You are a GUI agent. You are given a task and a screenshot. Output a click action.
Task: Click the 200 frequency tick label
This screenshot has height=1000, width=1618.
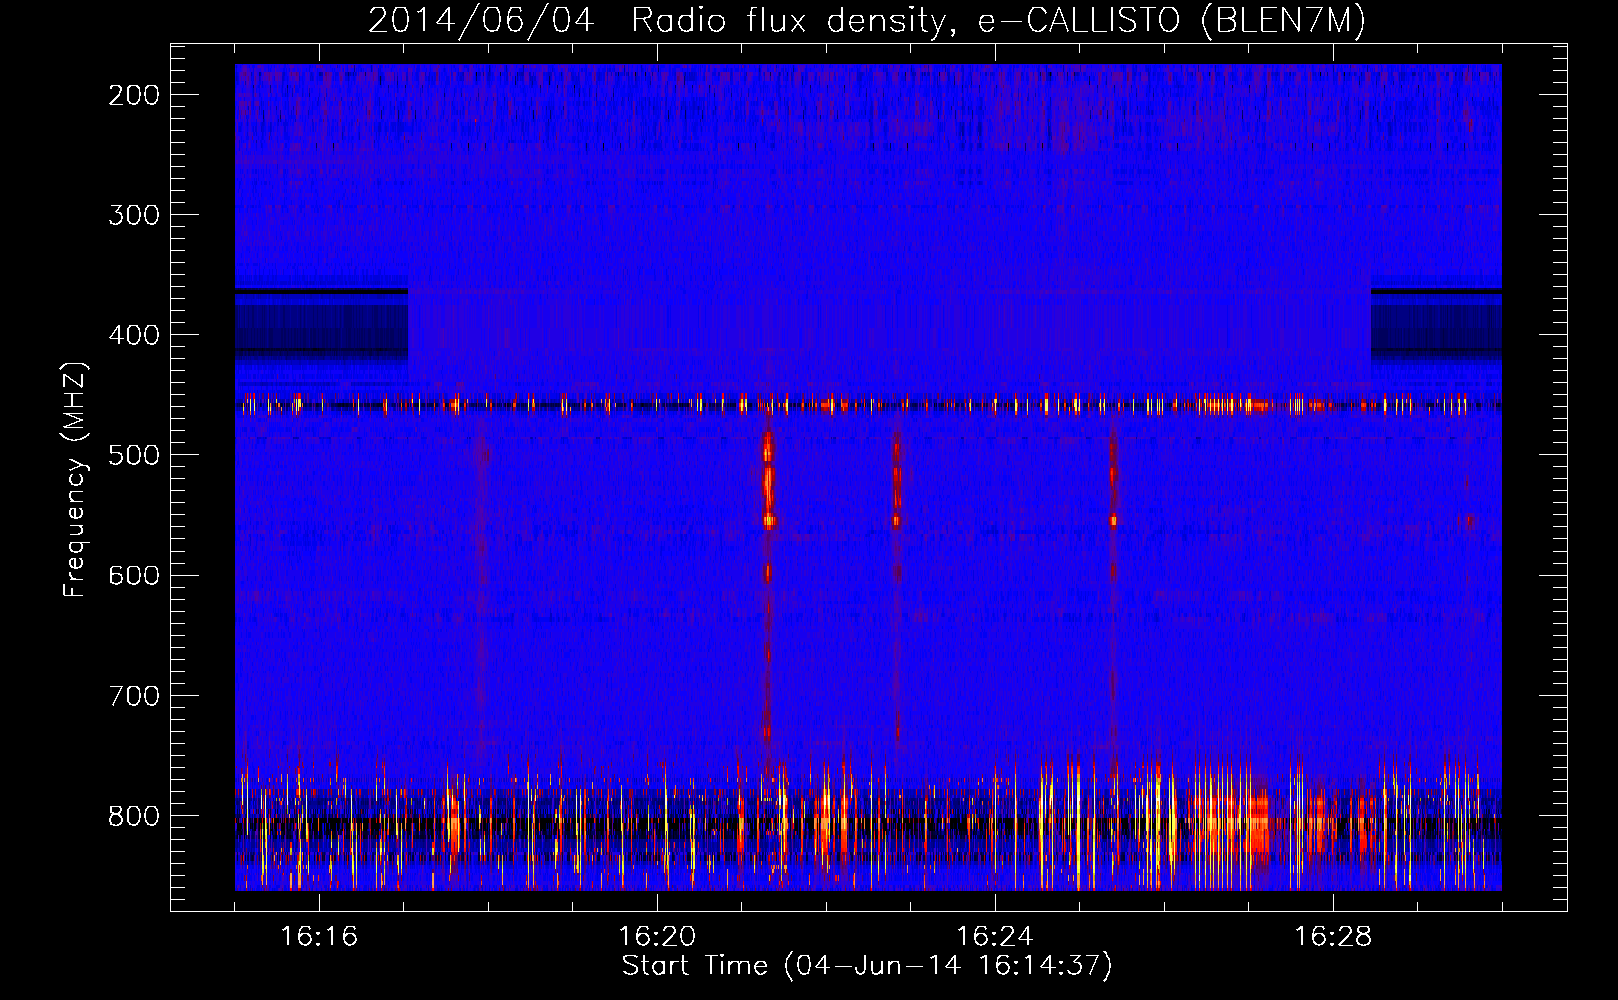134,95
